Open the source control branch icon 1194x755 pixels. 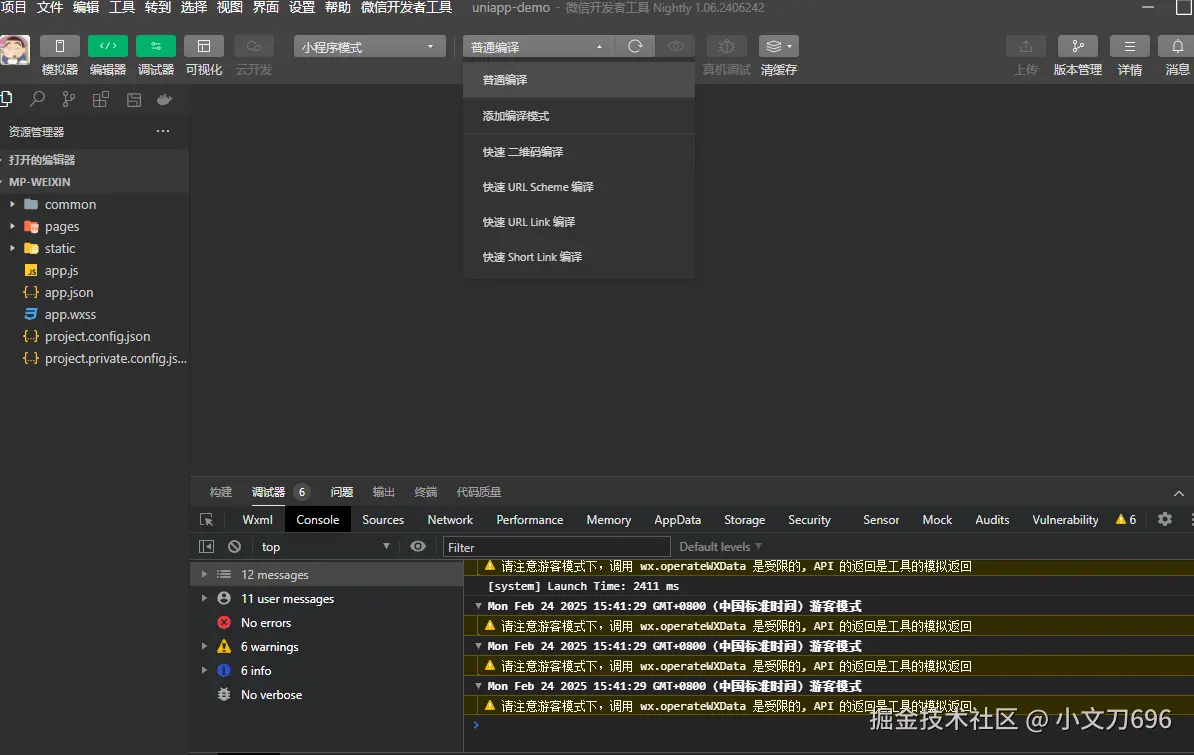(x=69, y=99)
